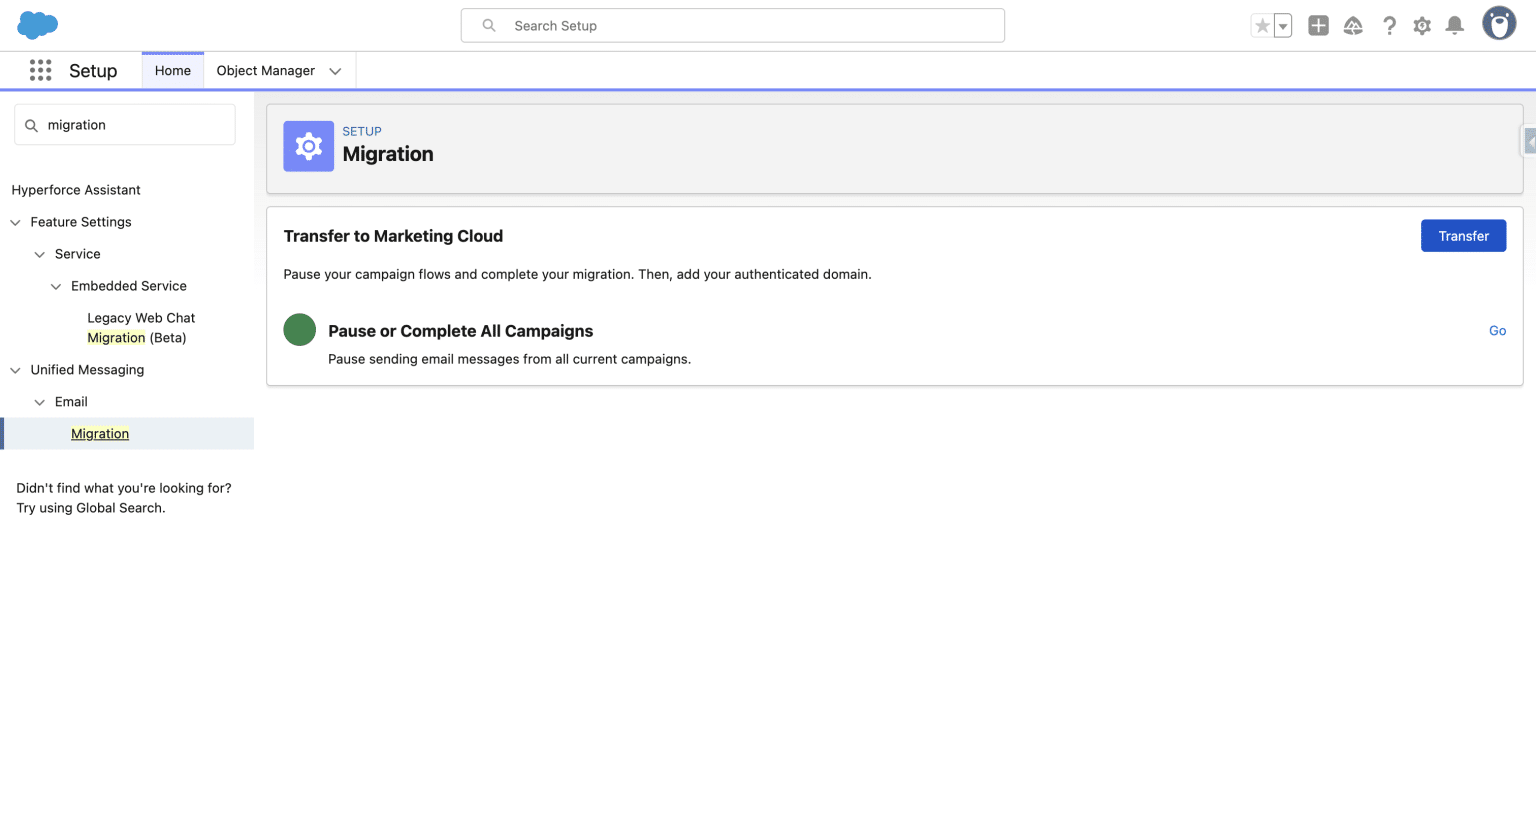Click the 'Pause sending email messages' description
This screenshot has height=836, width=1536.
(x=509, y=359)
